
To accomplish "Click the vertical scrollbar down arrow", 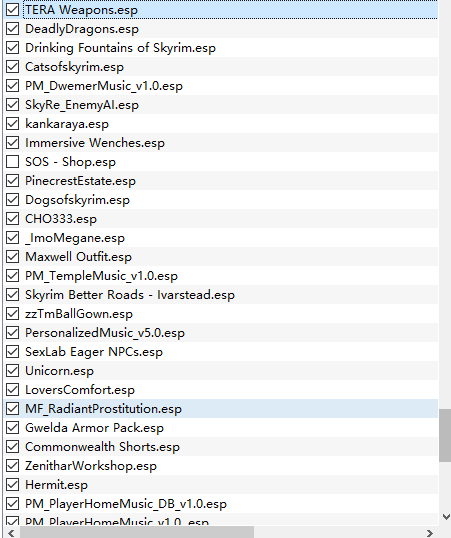I will (x=446, y=516).
